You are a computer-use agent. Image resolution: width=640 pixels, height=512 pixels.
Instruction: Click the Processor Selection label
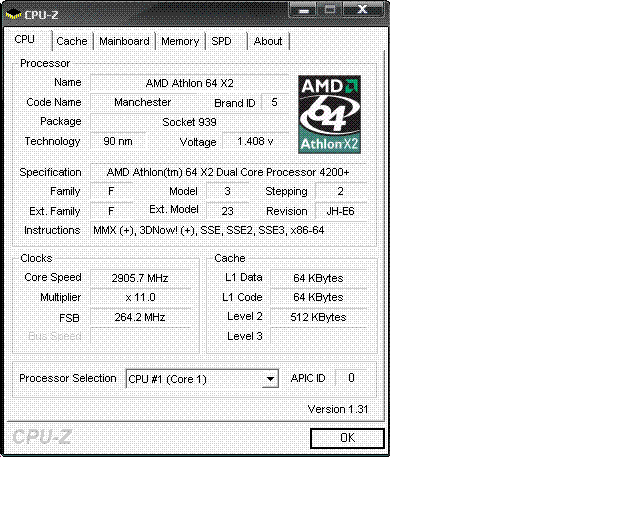tap(68, 378)
